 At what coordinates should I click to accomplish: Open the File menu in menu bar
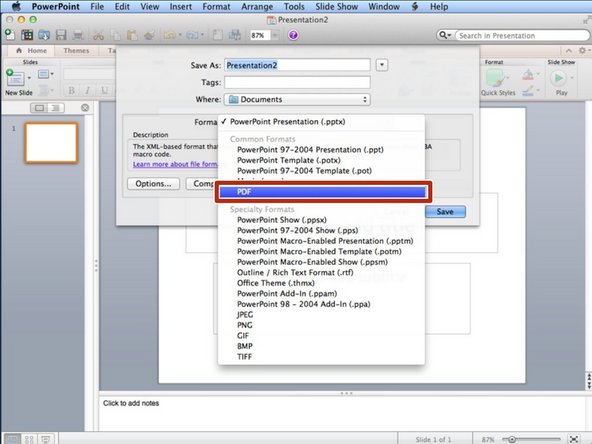coord(97,6)
